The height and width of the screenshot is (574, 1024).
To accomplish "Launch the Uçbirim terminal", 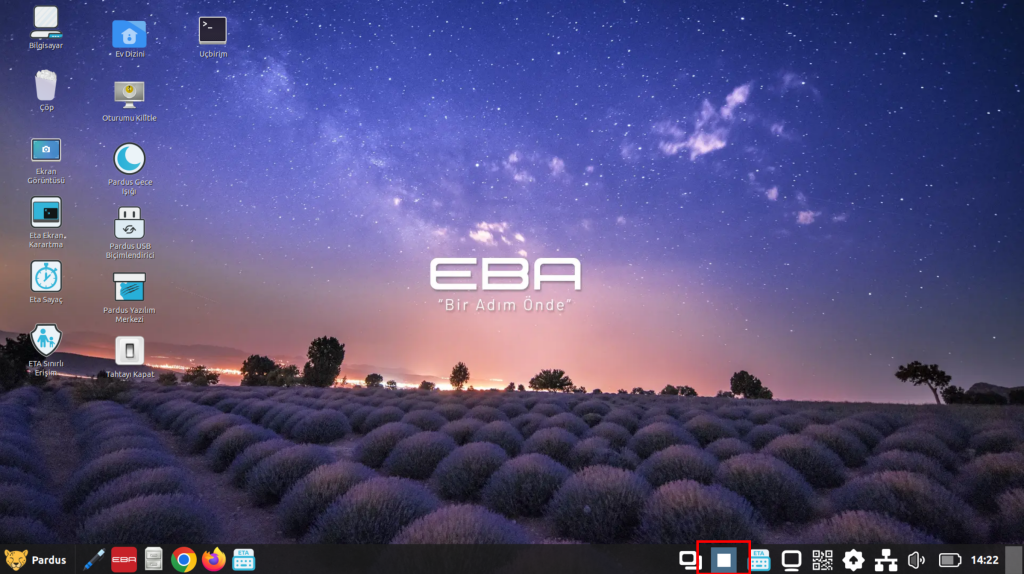I will 212,31.
